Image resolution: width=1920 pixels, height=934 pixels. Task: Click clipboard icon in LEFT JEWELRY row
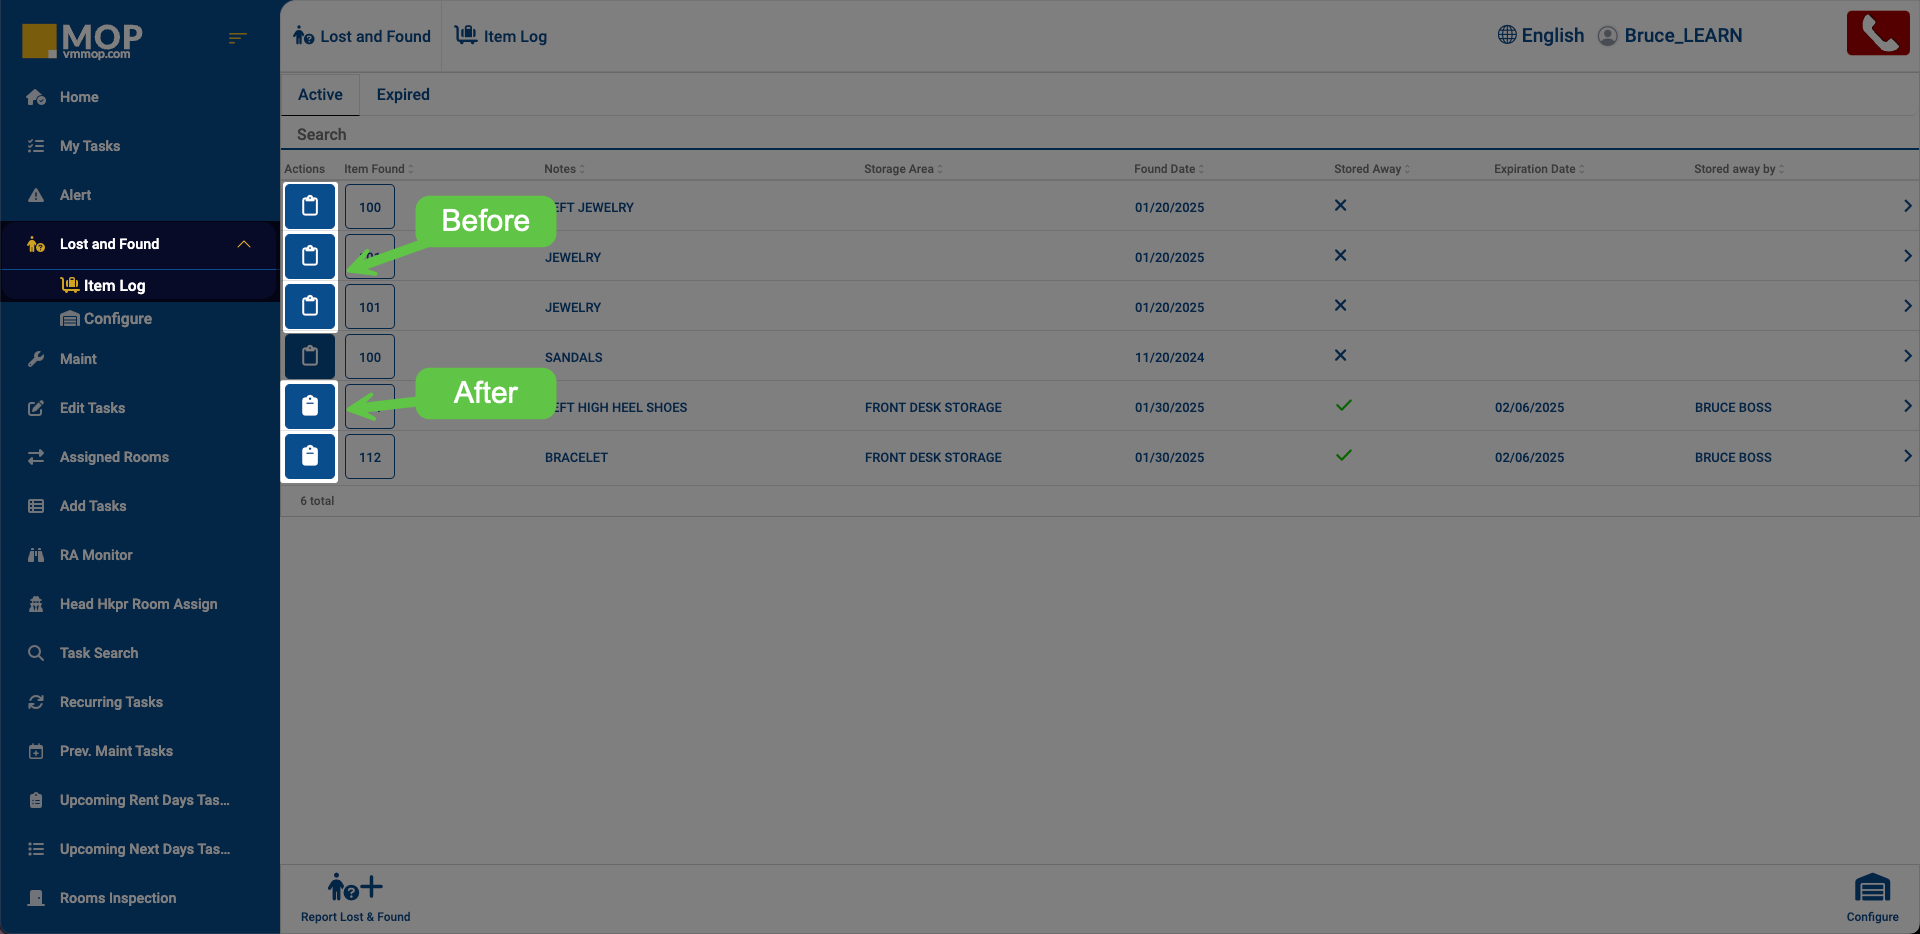[310, 206]
